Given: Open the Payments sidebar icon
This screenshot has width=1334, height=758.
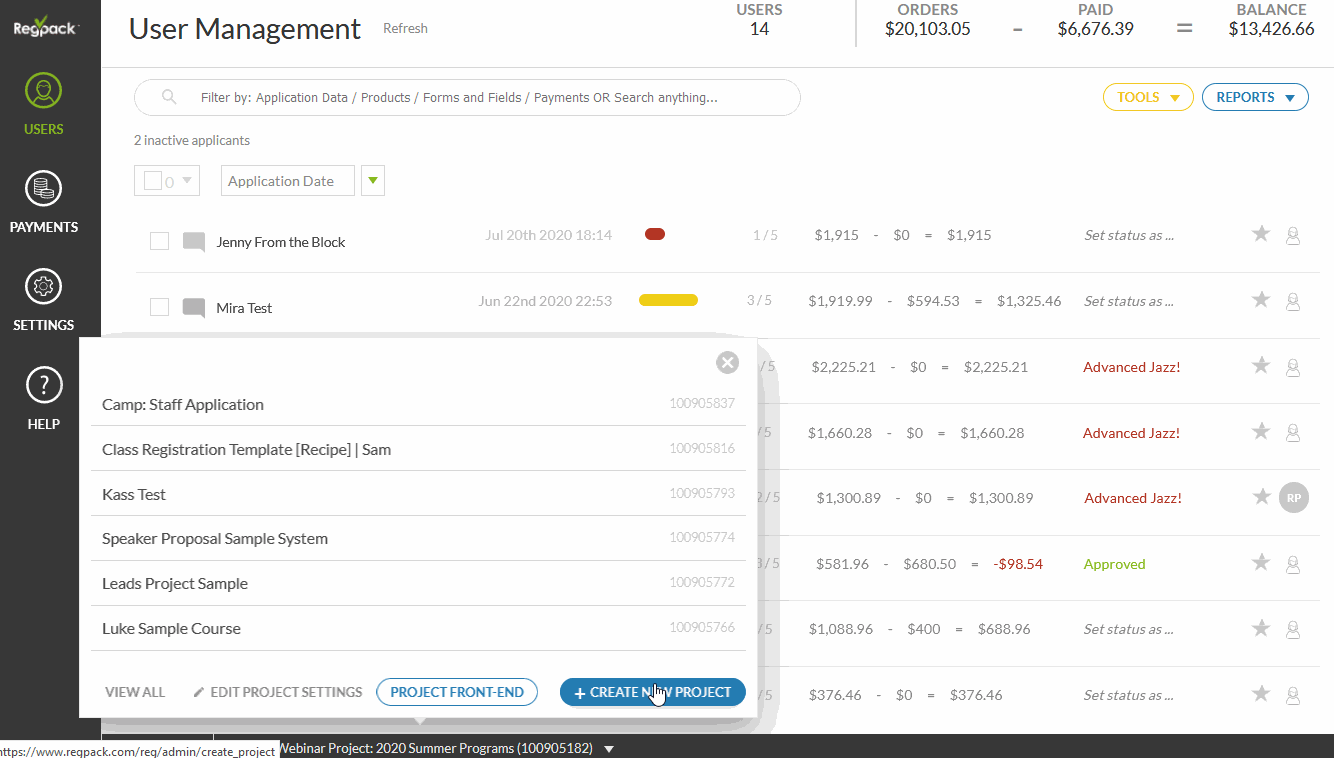Looking at the screenshot, I should 43,201.
